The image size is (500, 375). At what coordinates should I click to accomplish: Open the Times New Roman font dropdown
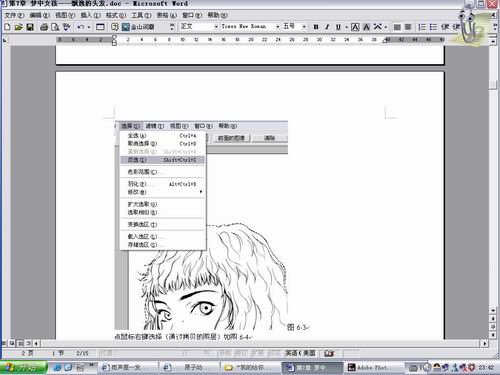tap(278, 27)
